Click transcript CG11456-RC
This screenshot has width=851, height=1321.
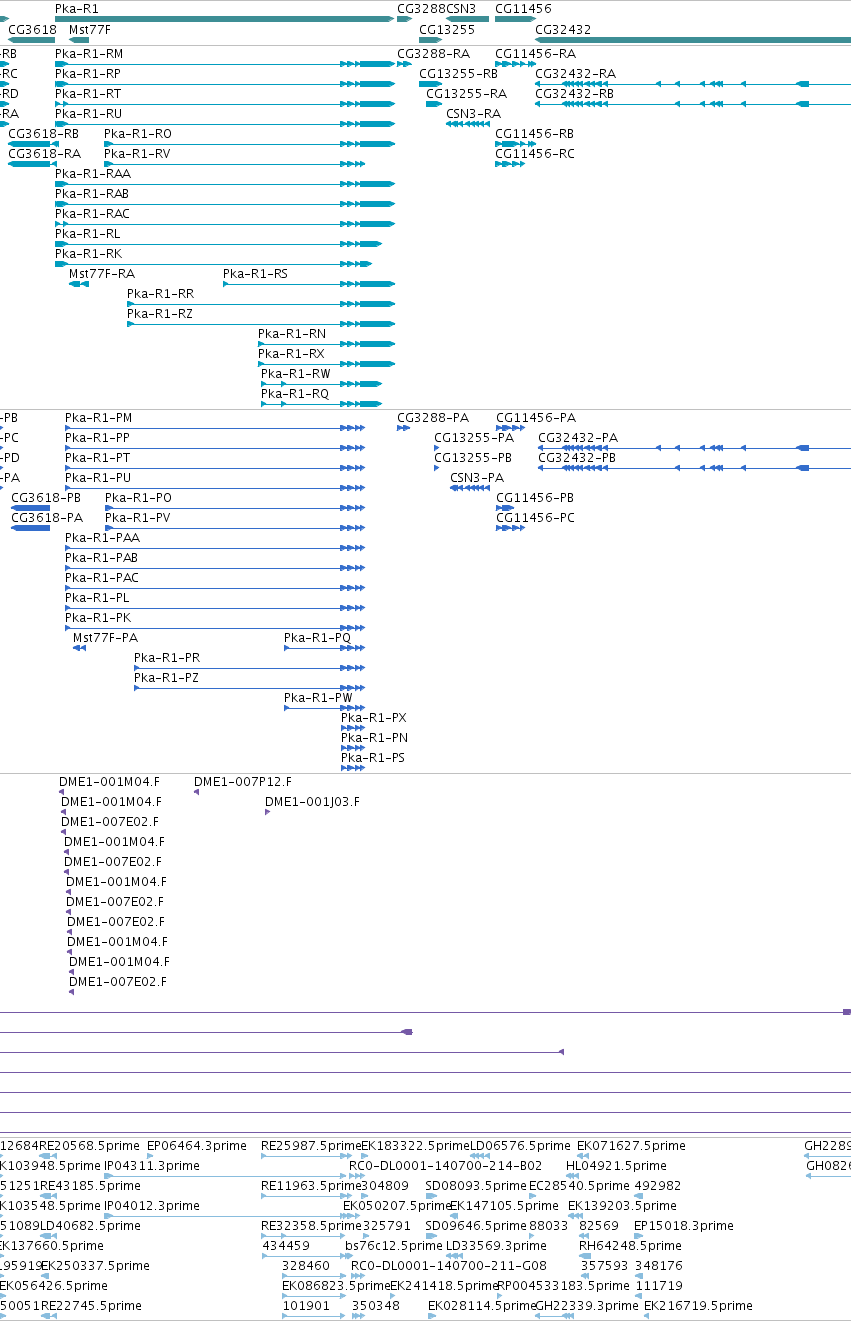[535, 154]
